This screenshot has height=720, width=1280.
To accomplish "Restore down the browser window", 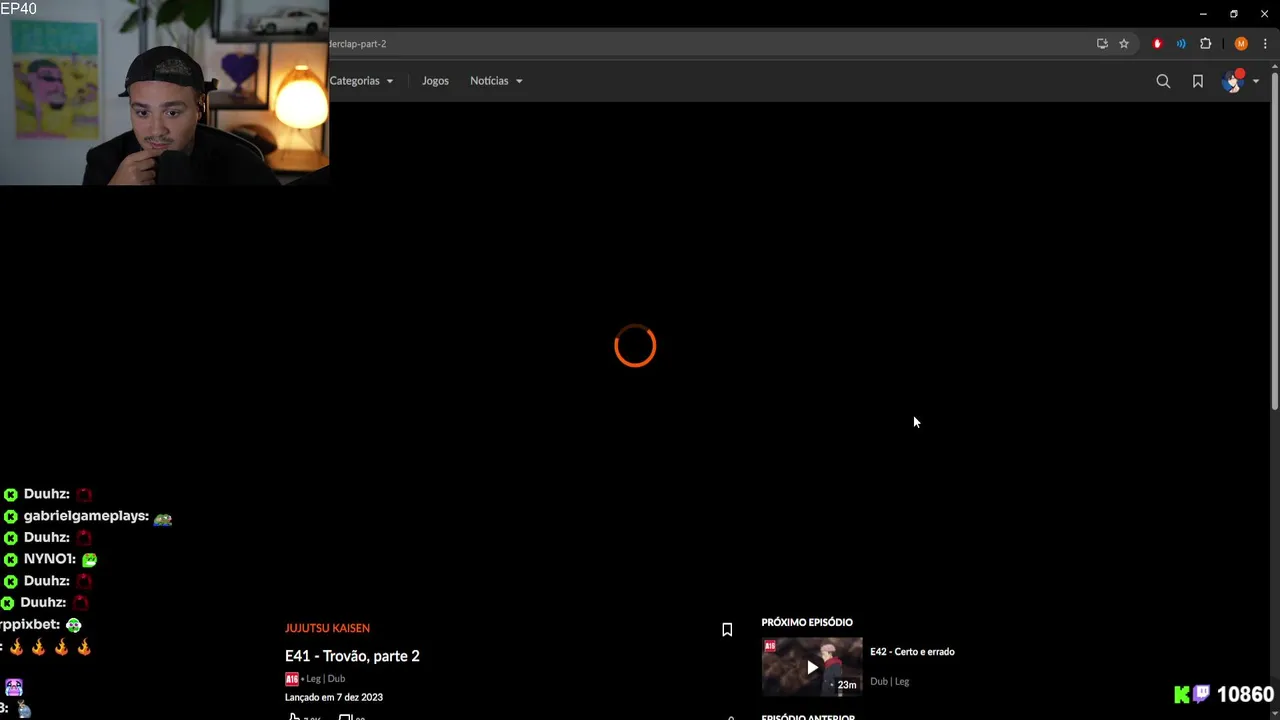I will tap(1234, 14).
